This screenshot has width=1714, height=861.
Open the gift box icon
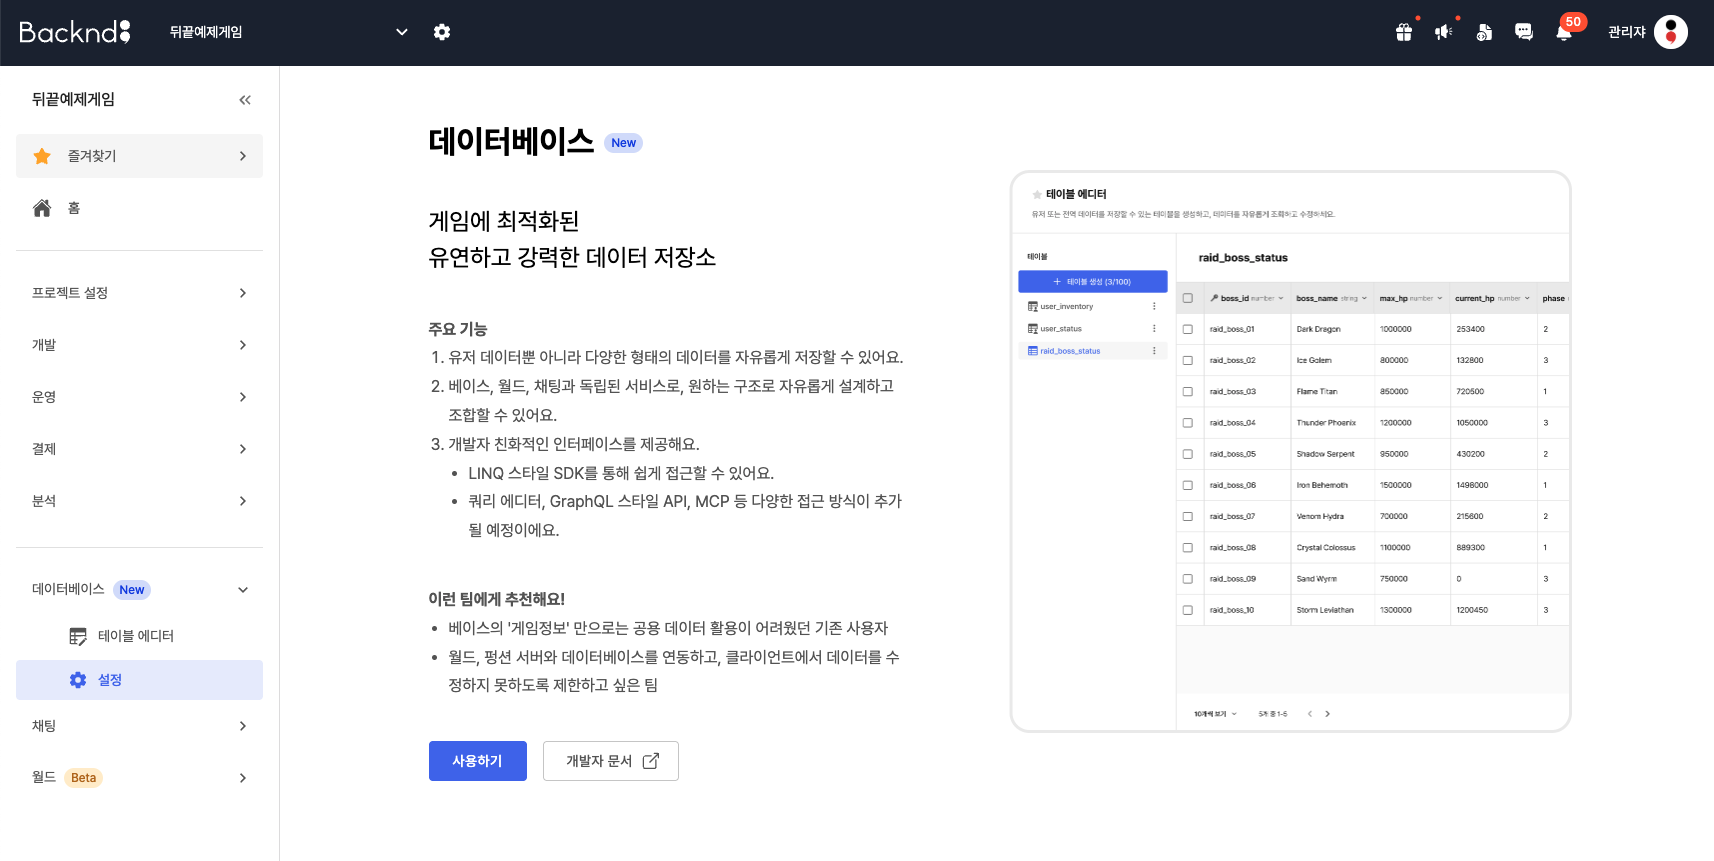point(1404,32)
